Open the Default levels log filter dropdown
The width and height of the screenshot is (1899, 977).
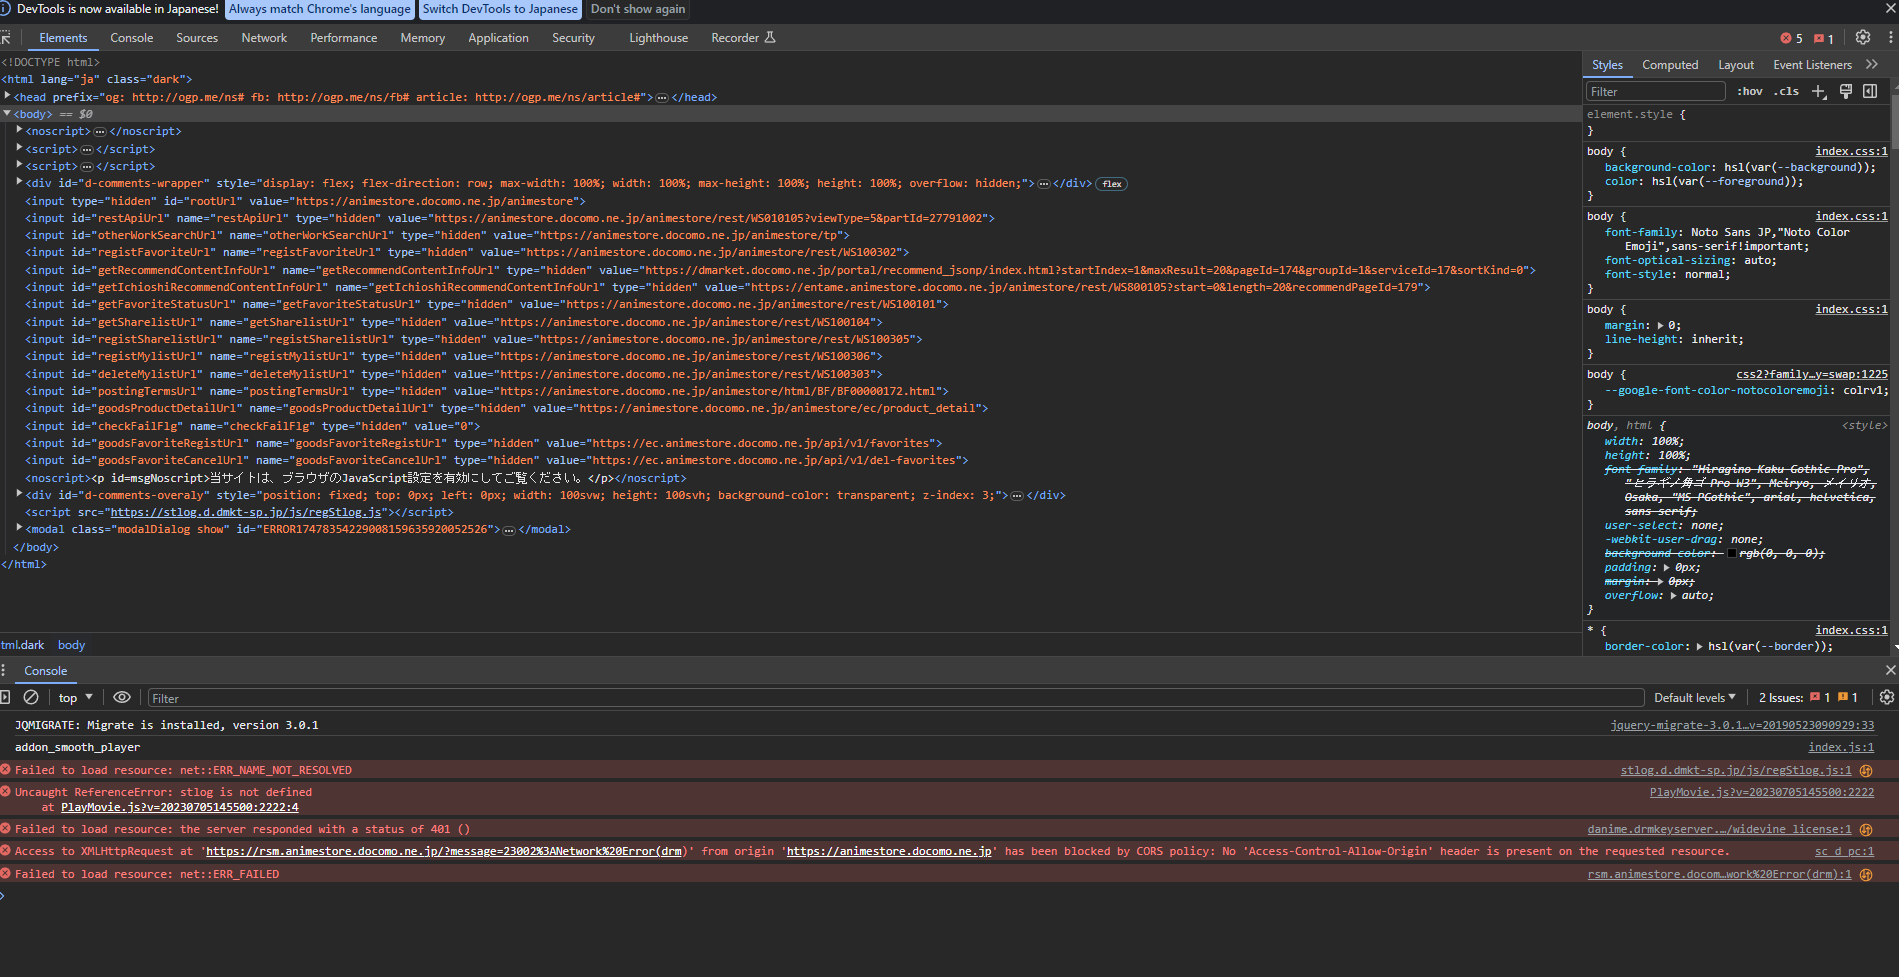click(1695, 697)
